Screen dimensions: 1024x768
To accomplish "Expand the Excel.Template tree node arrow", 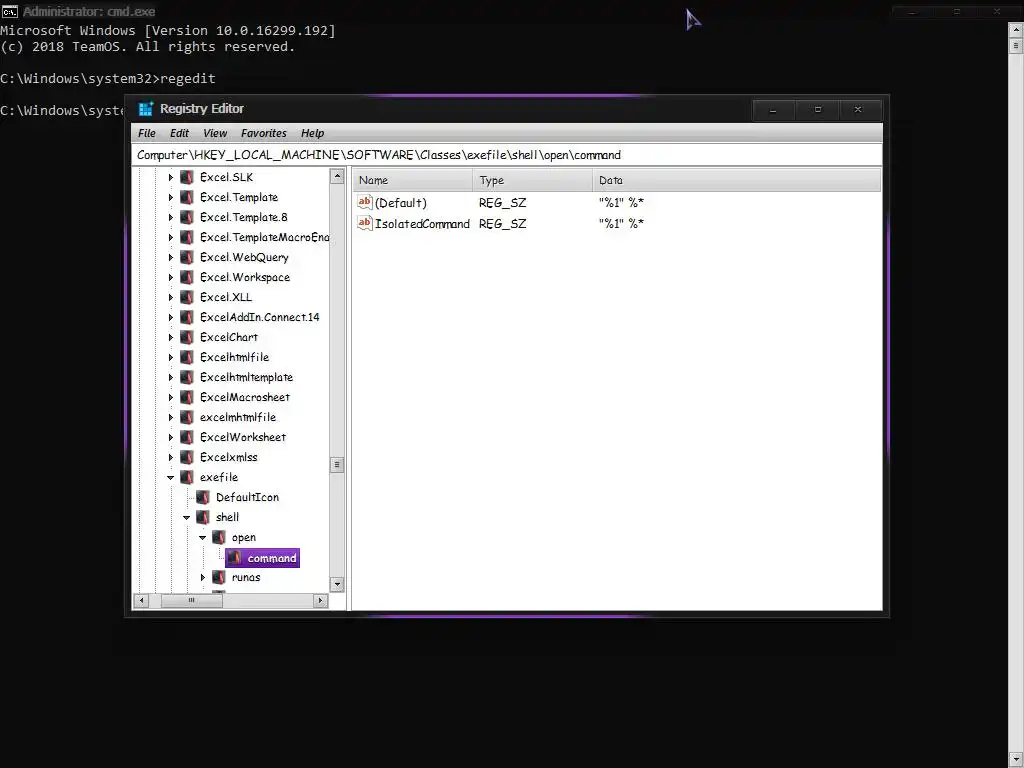I will pos(170,197).
